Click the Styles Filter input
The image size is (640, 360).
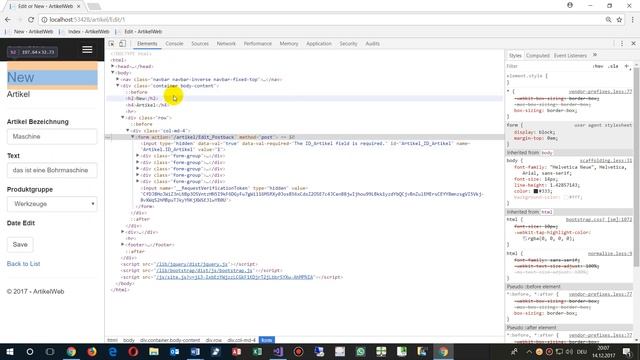[x=547, y=66]
